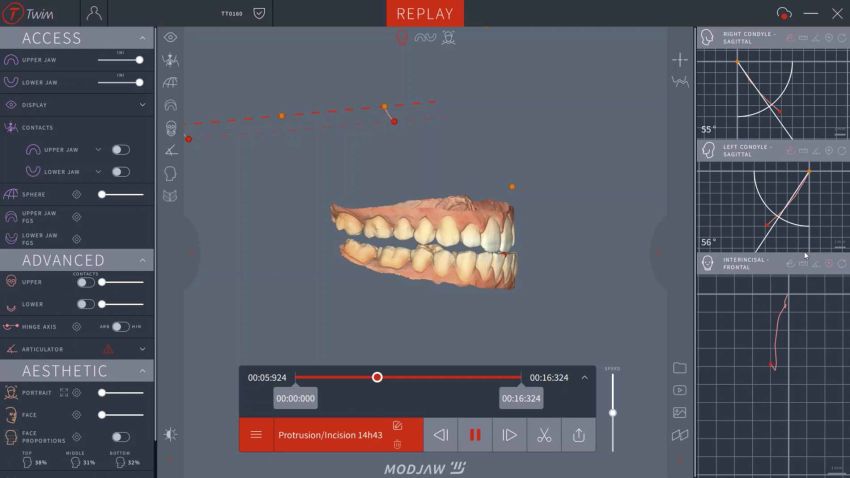Step to previous frame
850x478 pixels.
440,435
